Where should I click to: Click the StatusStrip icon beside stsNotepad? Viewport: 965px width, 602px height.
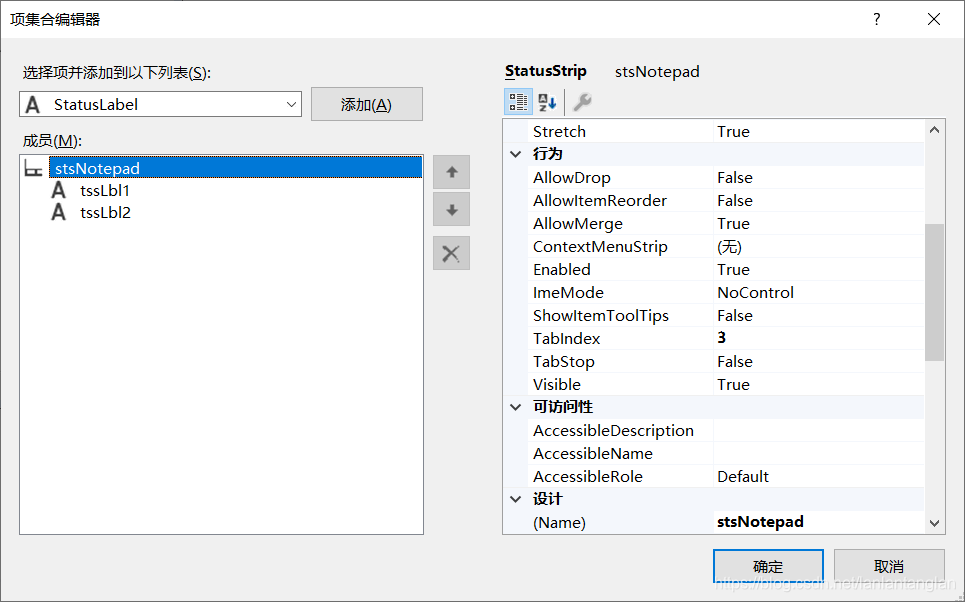(x=34, y=168)
